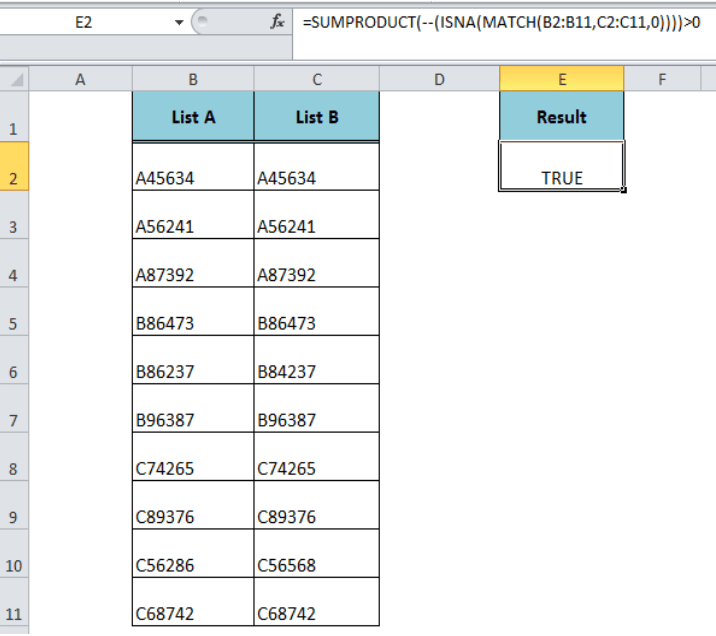Click cell C3 with A56241

317,215
